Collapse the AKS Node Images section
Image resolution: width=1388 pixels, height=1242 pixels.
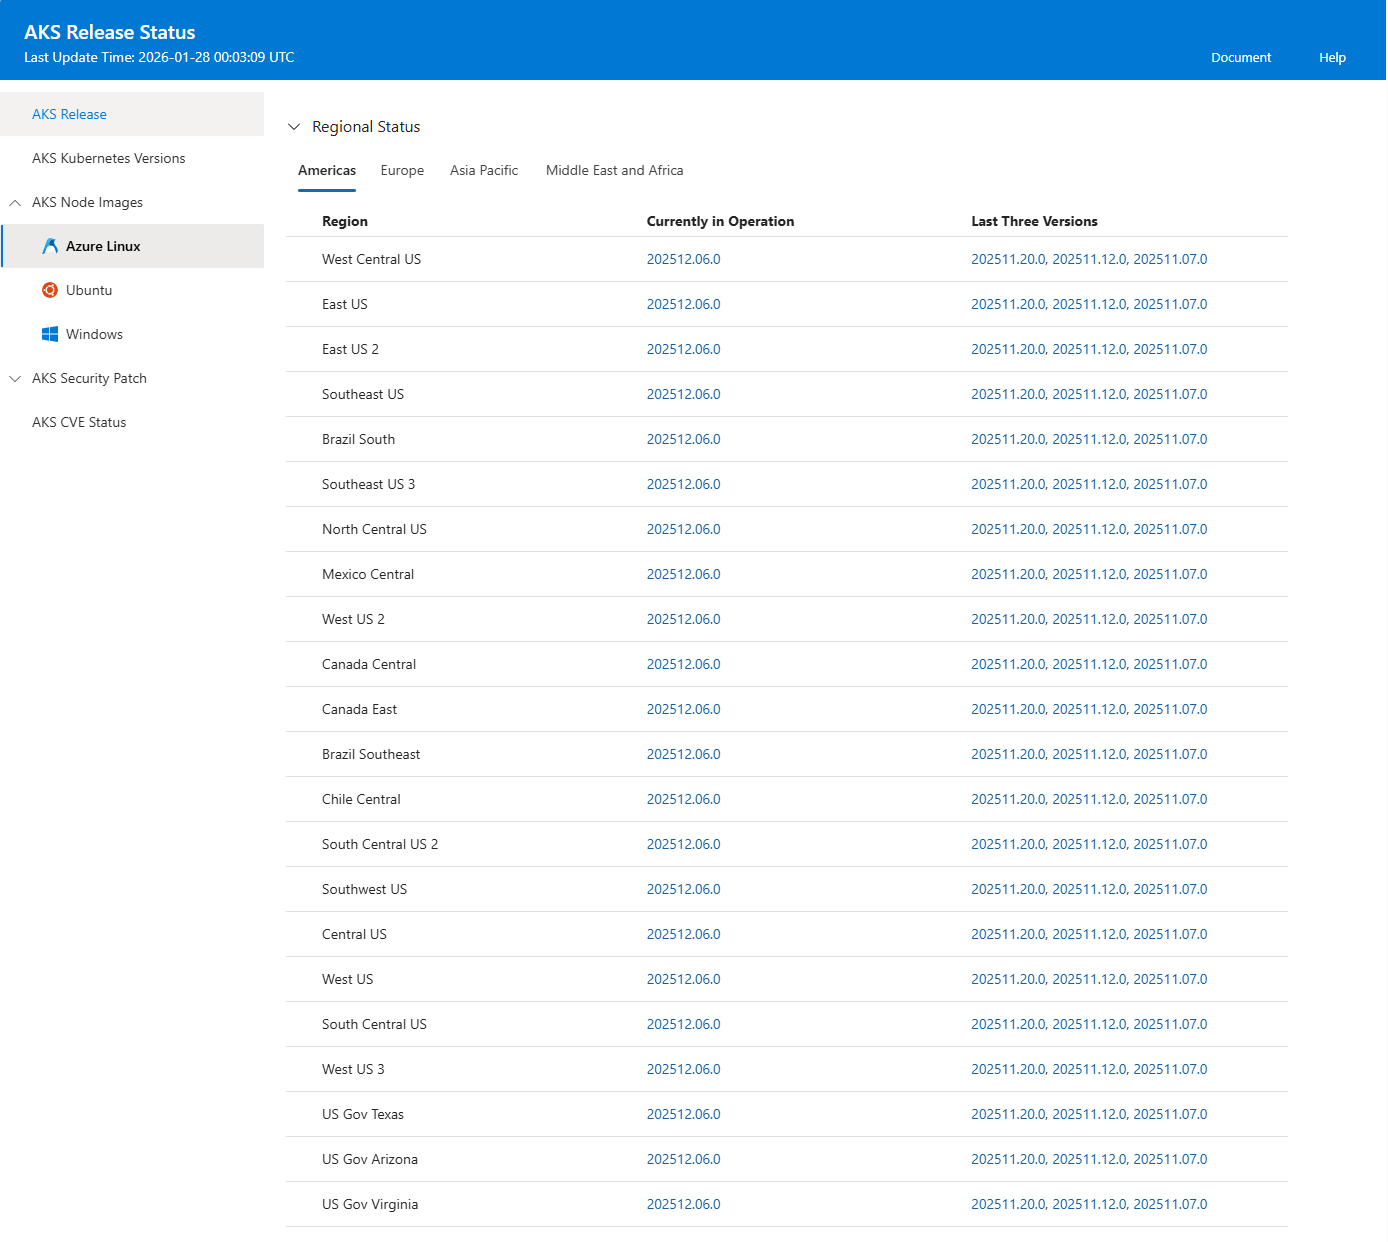[x=15, y=202]
